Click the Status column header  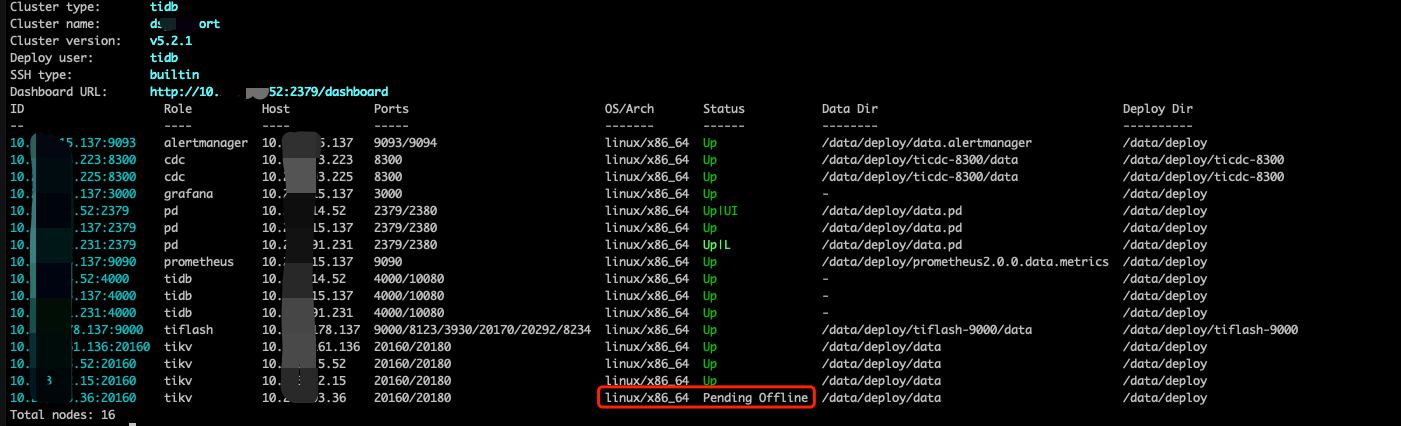[724, 108]
